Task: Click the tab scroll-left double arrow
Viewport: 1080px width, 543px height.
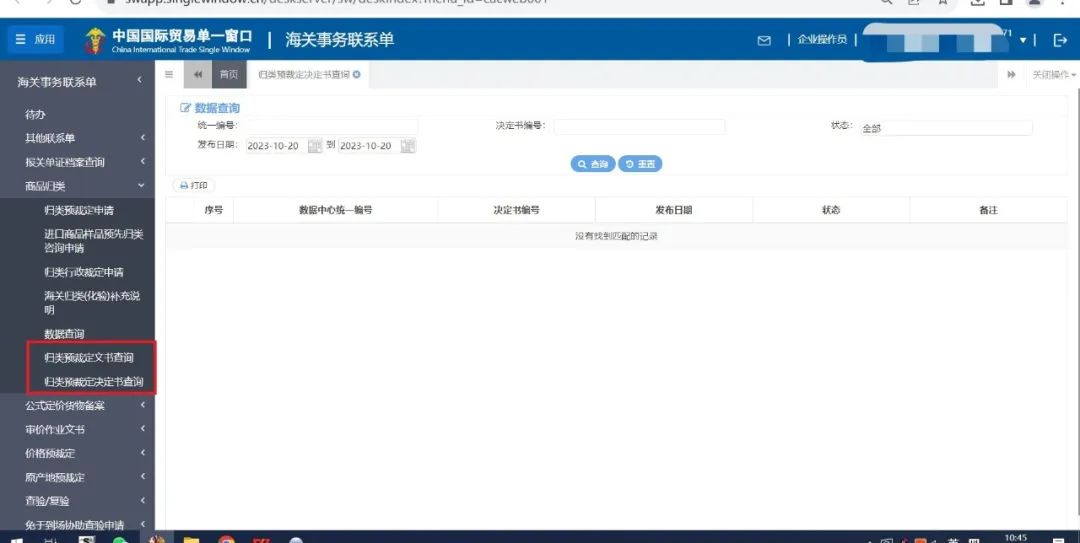Action: tap(198, 74)
